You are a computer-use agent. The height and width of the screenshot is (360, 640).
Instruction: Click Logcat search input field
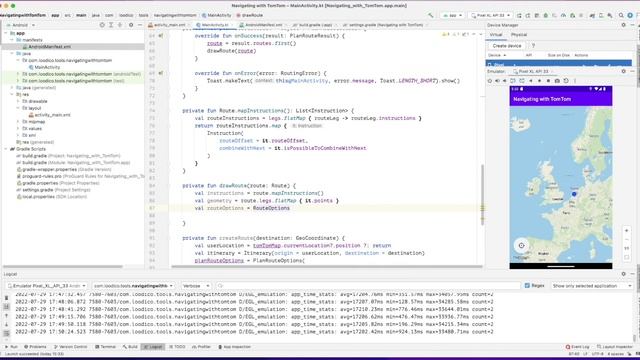367,286
